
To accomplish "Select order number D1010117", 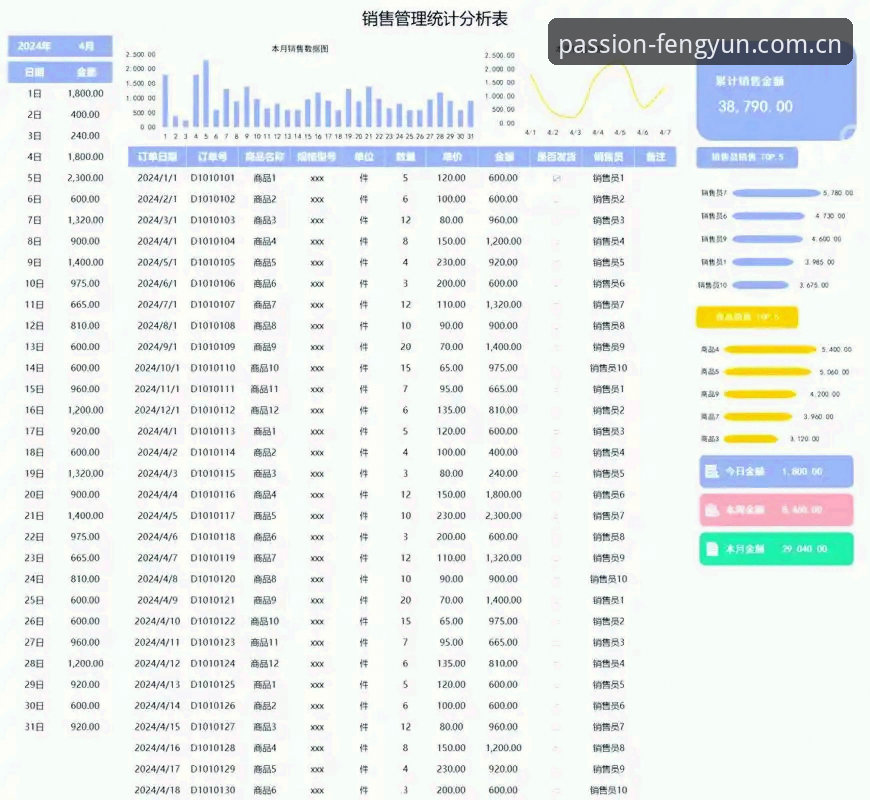I will 213,515.
